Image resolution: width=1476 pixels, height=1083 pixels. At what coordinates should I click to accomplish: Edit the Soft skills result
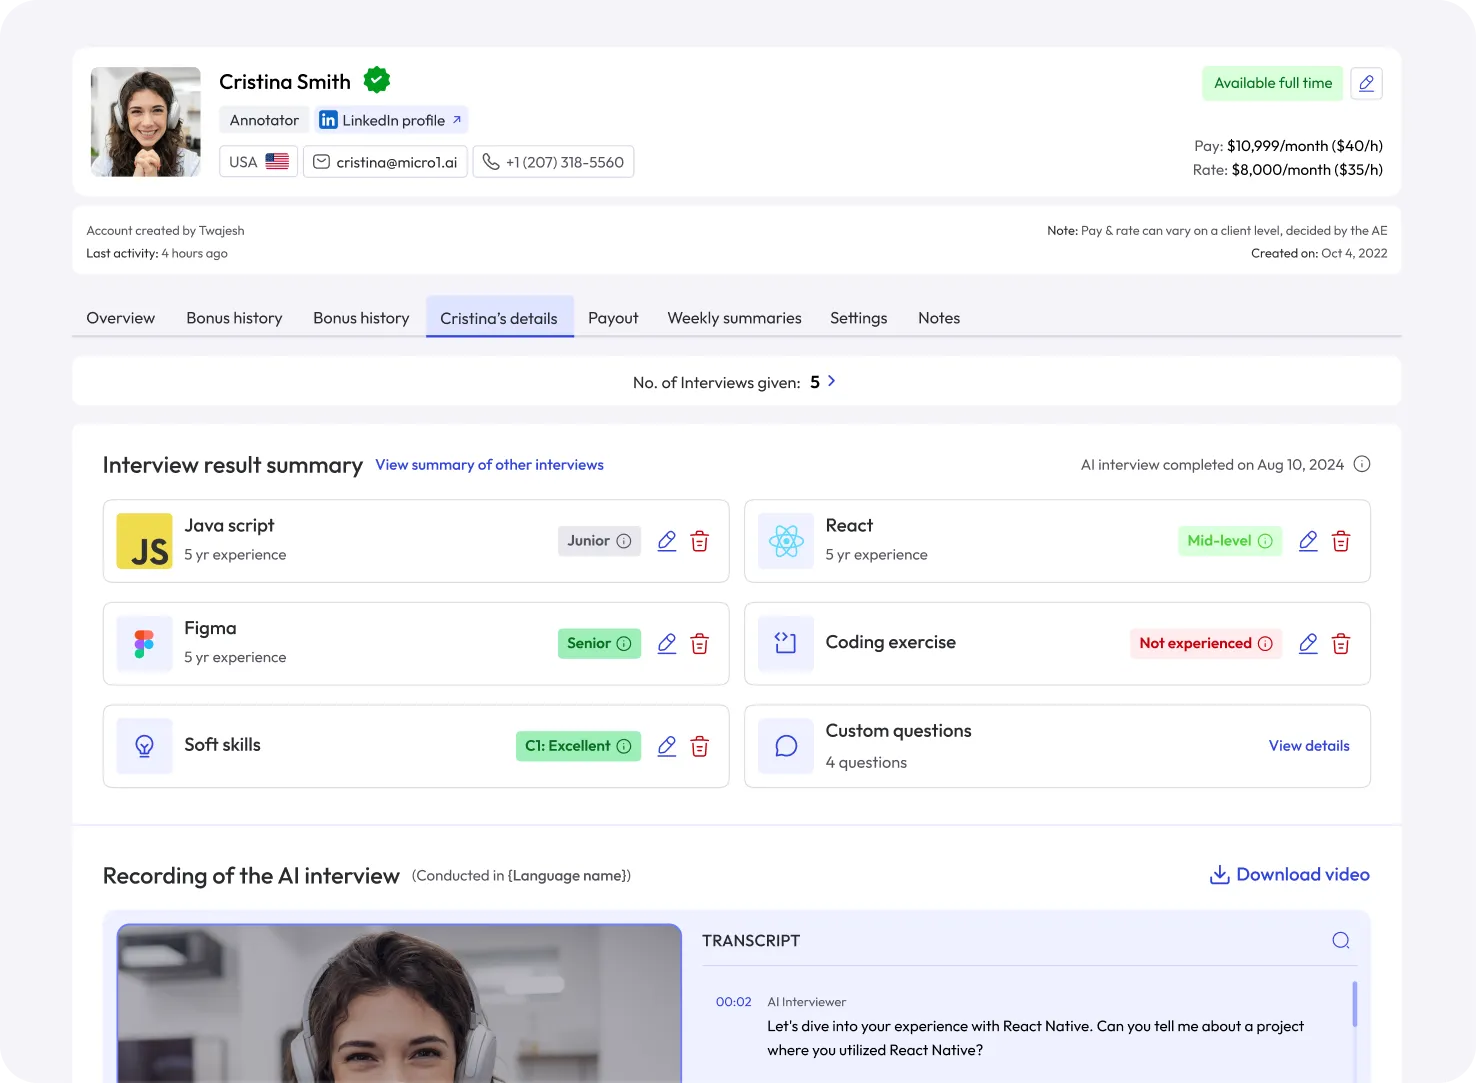pos(667,746)
